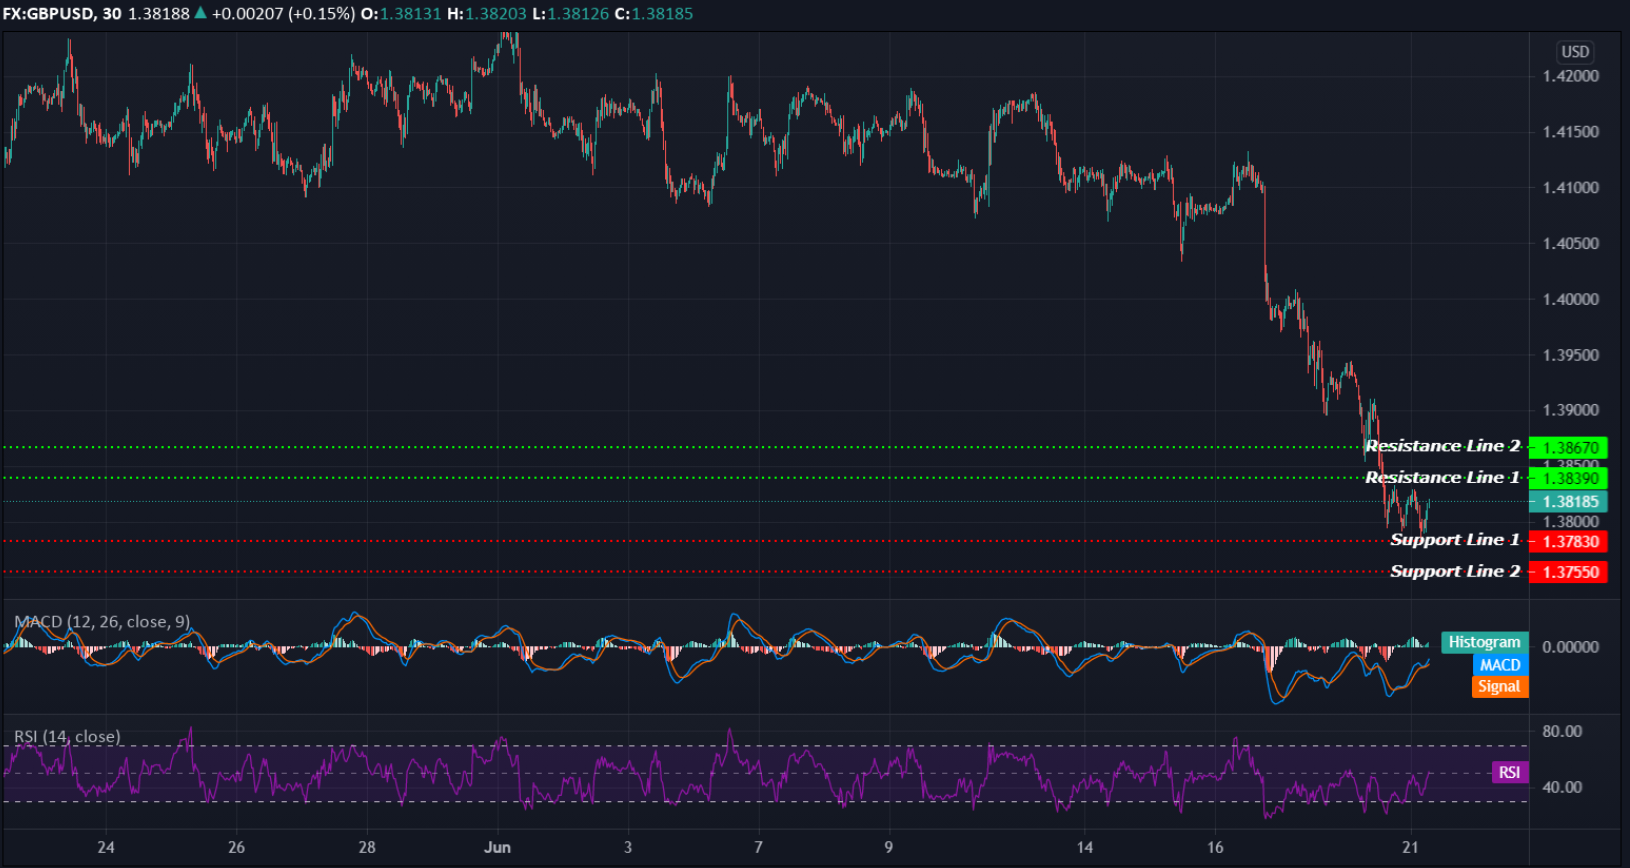Viewport: 1630px width, 868px height.
Task: Click the 1.40000 price axis value
Action: click(x=1571, y=300)
